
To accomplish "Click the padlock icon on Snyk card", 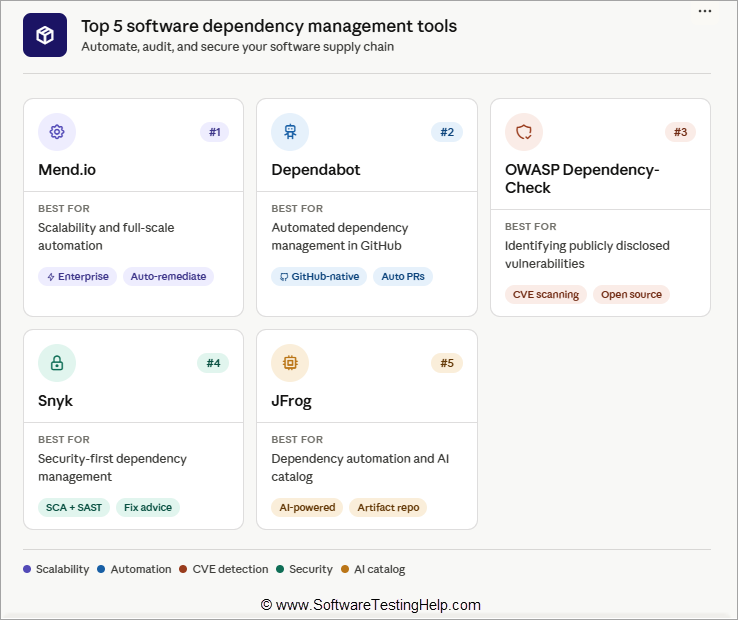I will tap(57, 363).
